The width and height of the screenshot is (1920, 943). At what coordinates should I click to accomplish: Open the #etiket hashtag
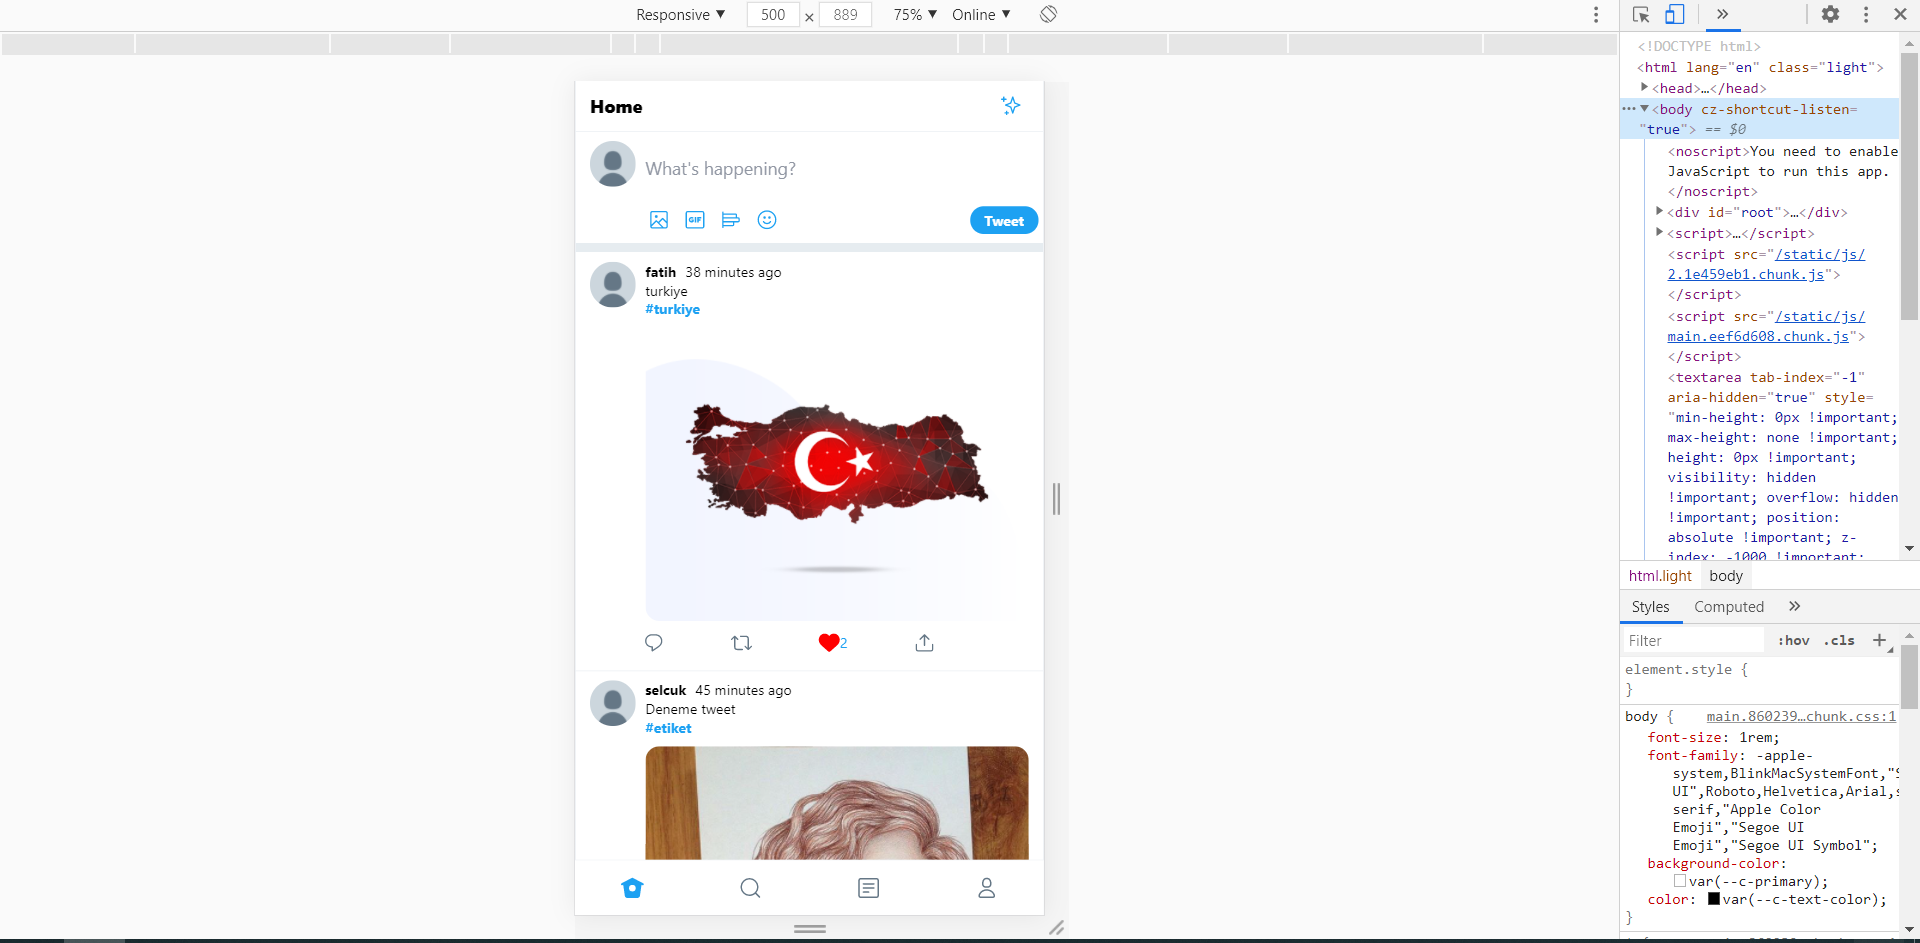[x=668, y=728]
